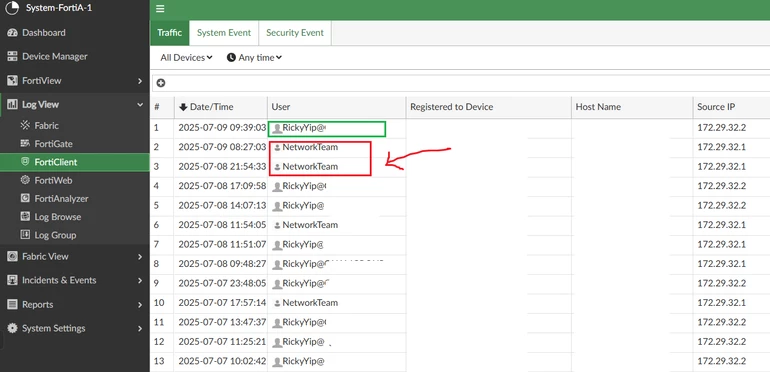Click the FortiAnalyzer logo icon beside System-FortiA-1
Viewport: 770px width, 372px height.
(12, 8)
